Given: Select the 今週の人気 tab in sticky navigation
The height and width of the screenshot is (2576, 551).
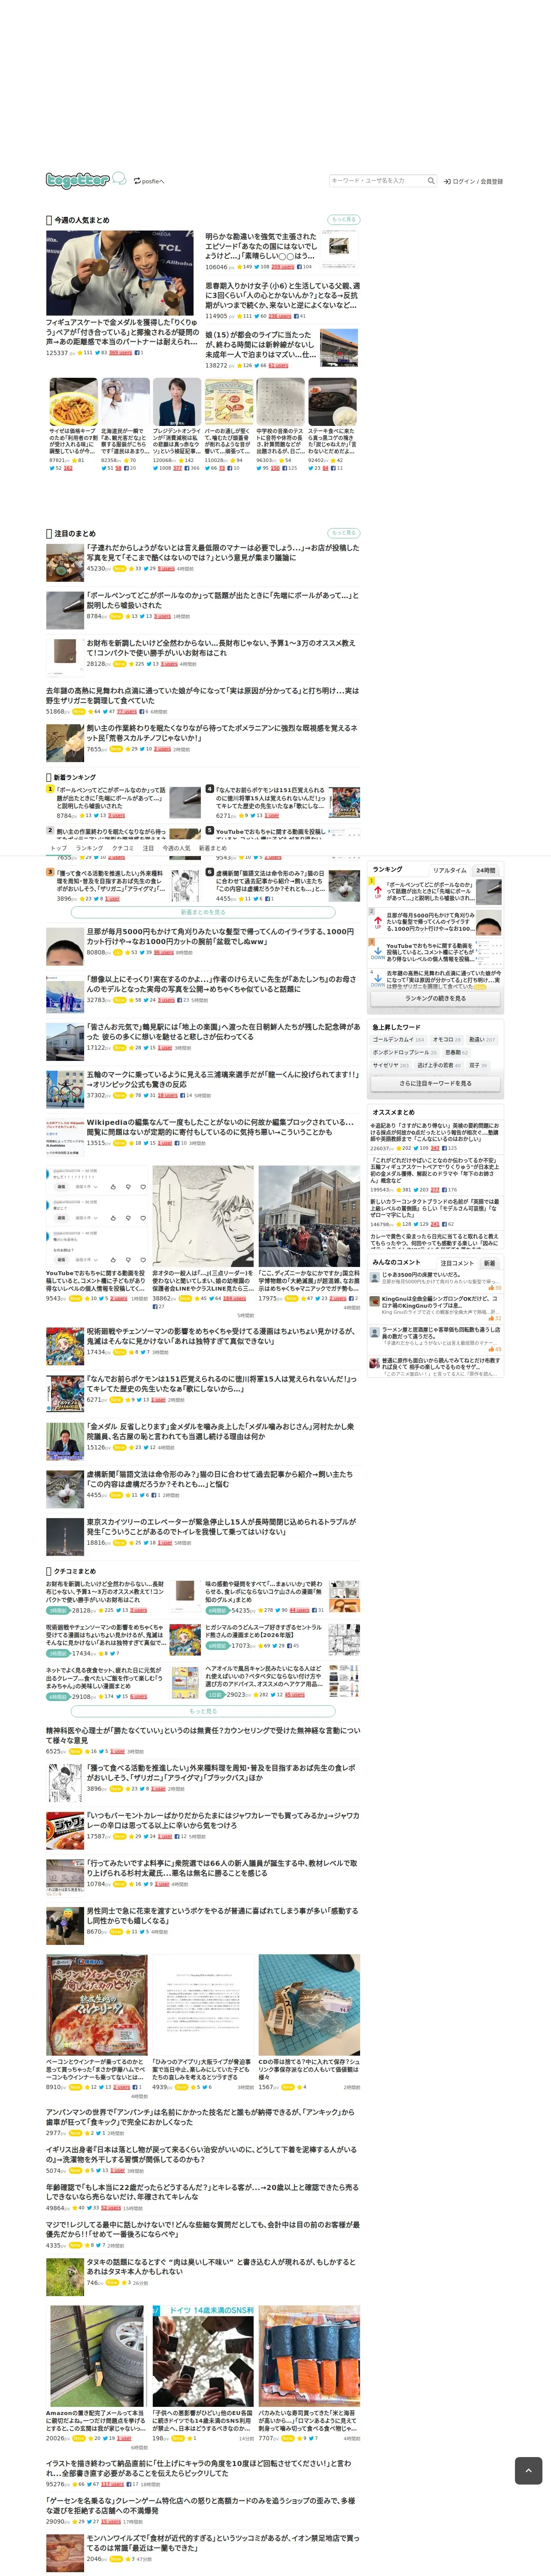Looking at the screenshot, I should (x=176, y=848).
